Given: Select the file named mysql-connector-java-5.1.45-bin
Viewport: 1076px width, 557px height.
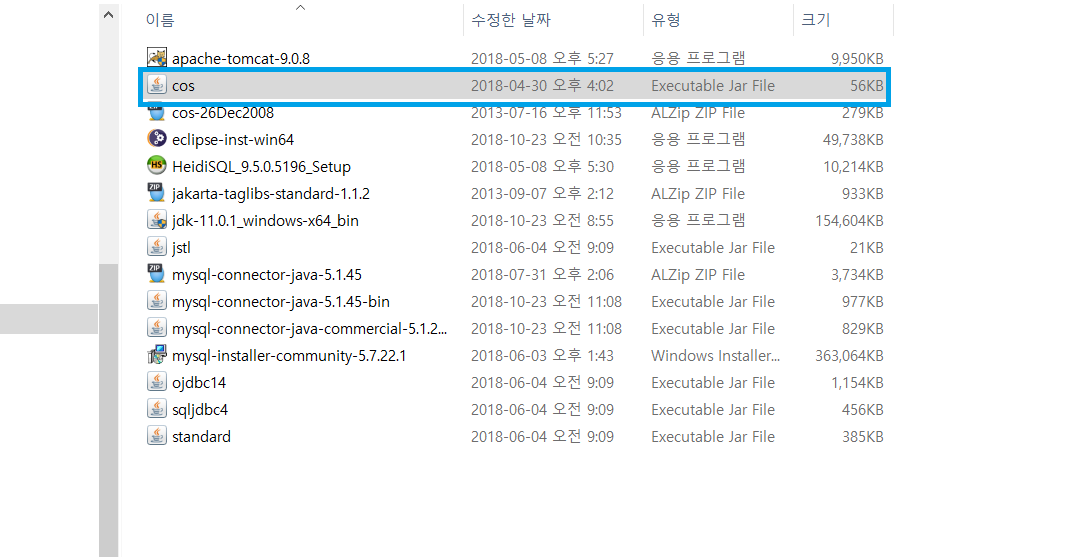Looking at the screenshot, I should coord(281,301).
